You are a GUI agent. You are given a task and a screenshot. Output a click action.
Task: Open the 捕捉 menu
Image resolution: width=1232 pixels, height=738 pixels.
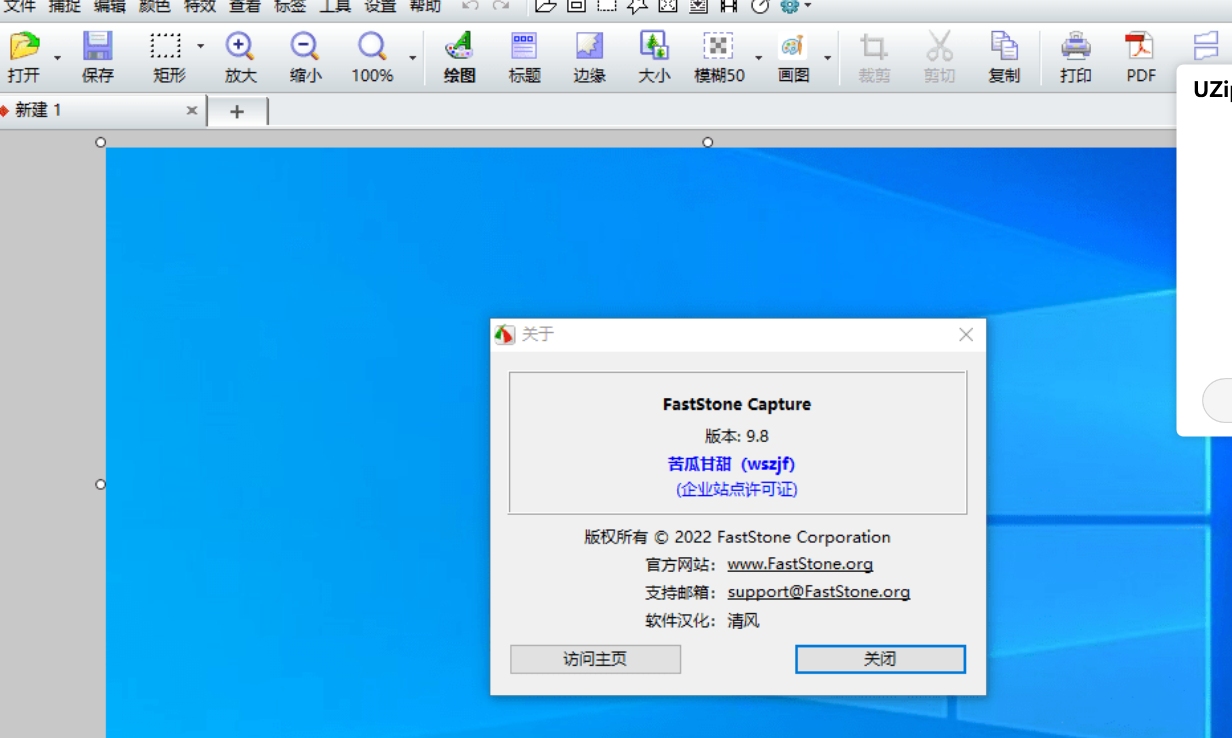click(65, 6)
